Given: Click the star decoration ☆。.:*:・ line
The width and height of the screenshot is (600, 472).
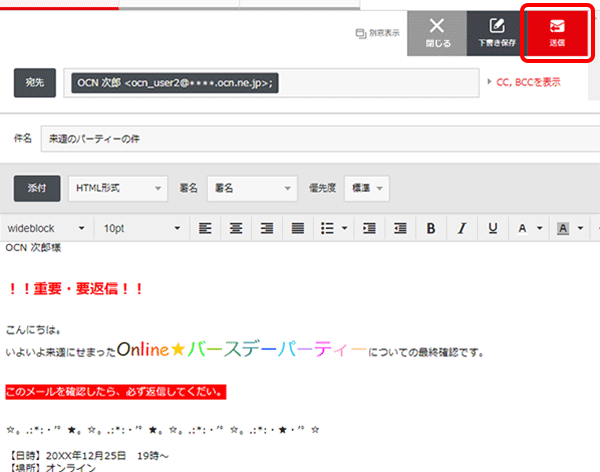Looking at the screenshot, I should pyautogui.click(x=163, y=430).
